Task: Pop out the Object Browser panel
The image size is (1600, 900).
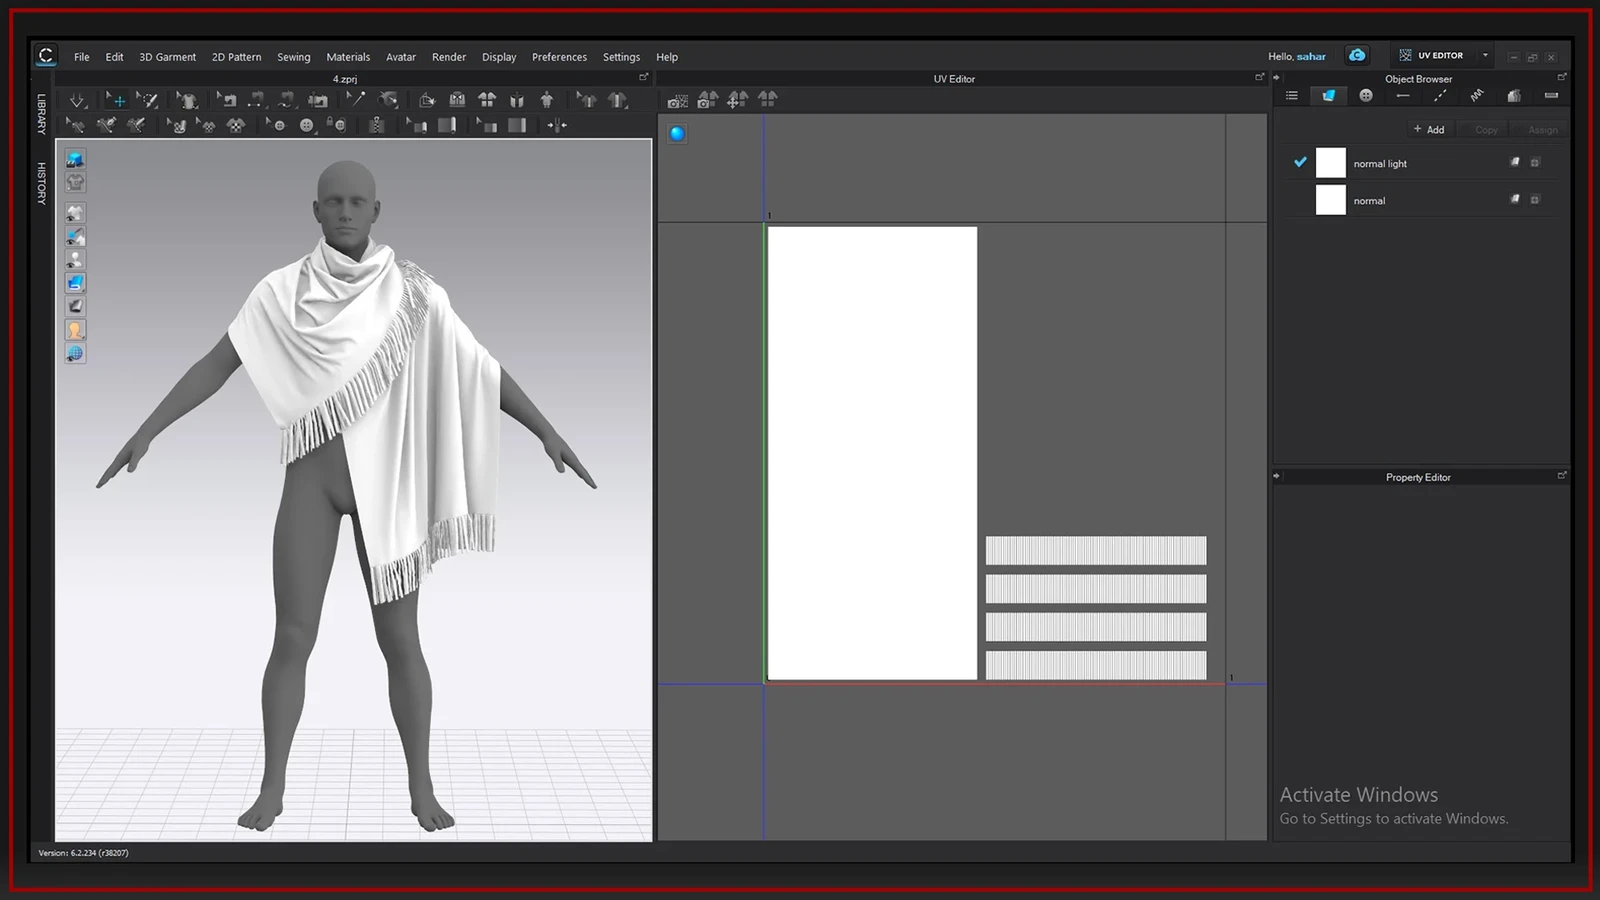Action: pyautogui.click(x=1562, y=77)
